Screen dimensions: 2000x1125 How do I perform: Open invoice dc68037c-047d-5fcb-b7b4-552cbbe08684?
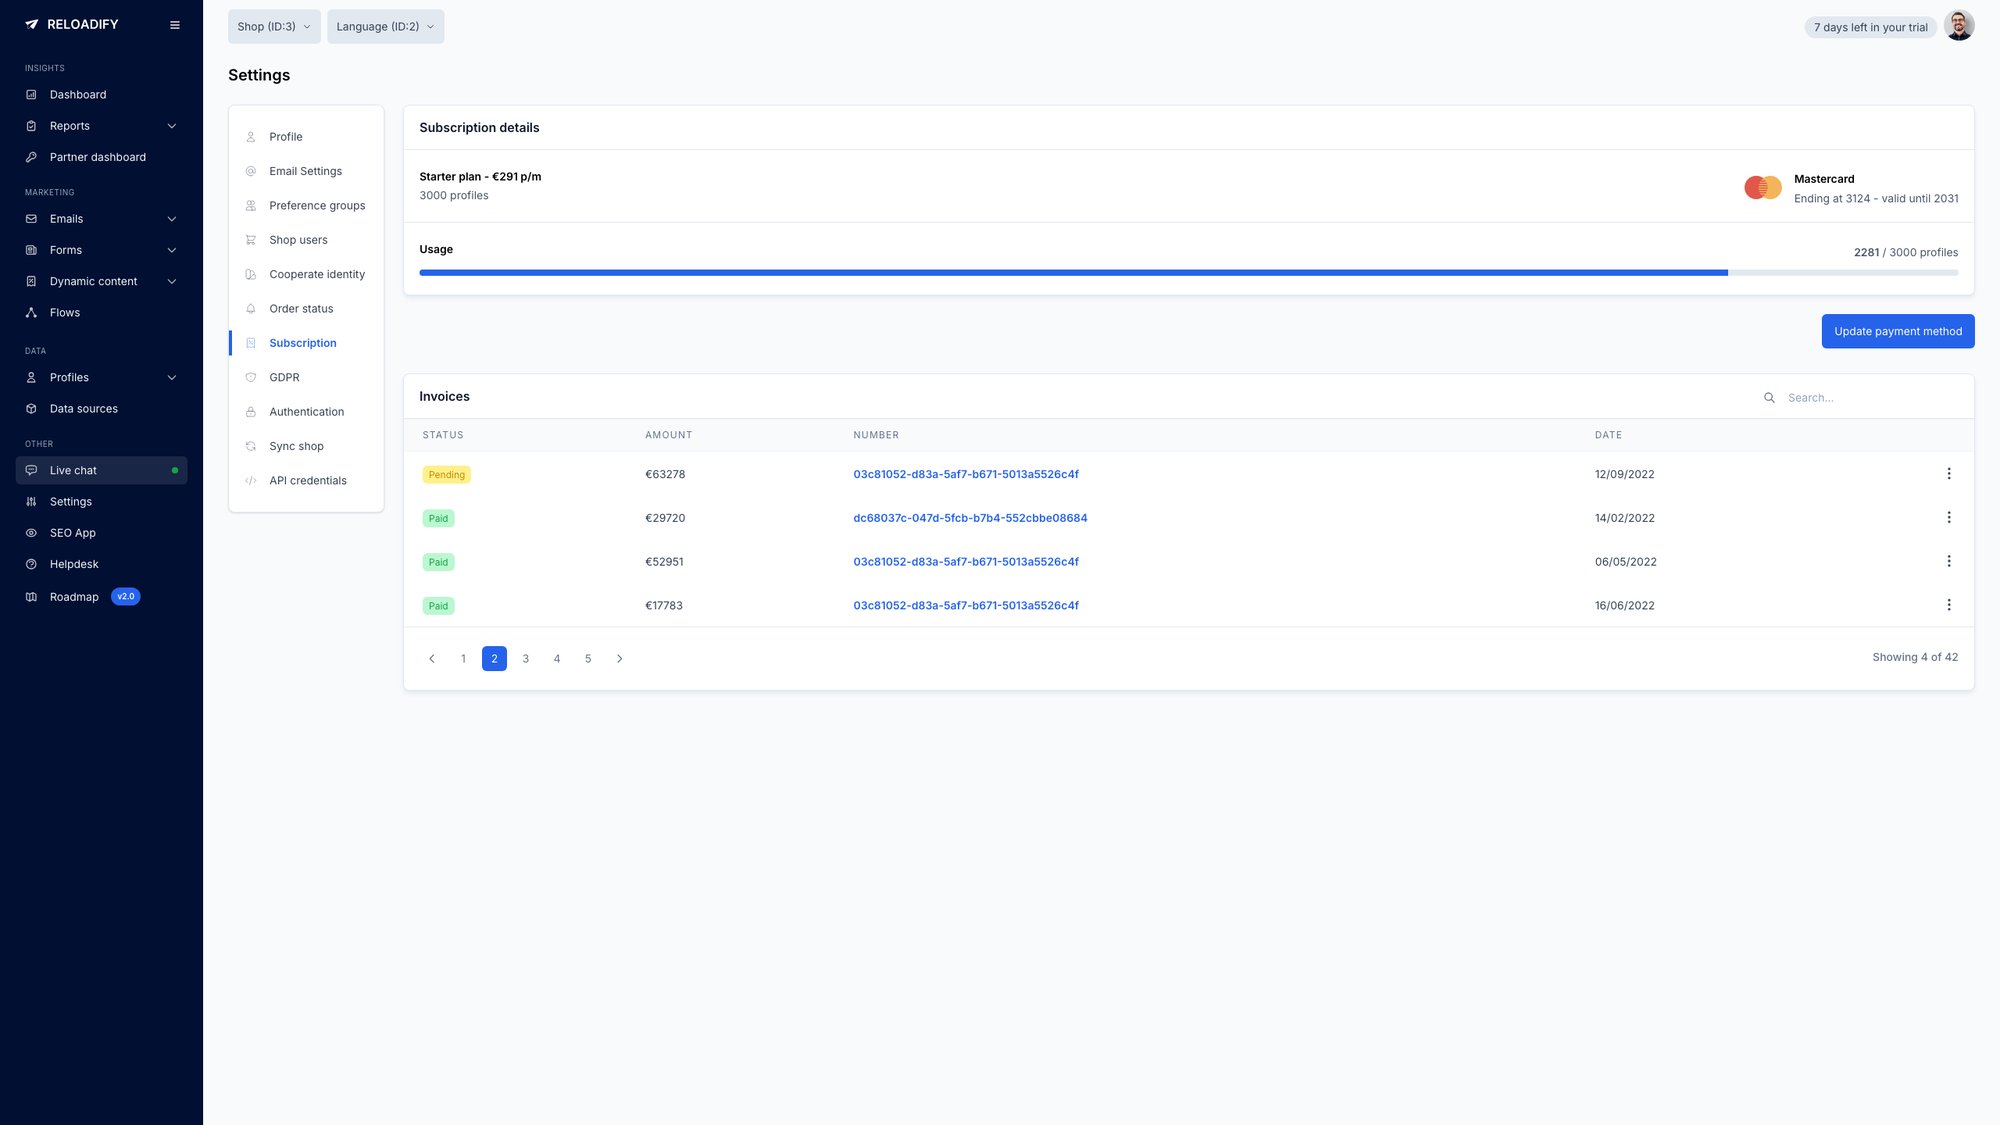click(x=970, y=518)
